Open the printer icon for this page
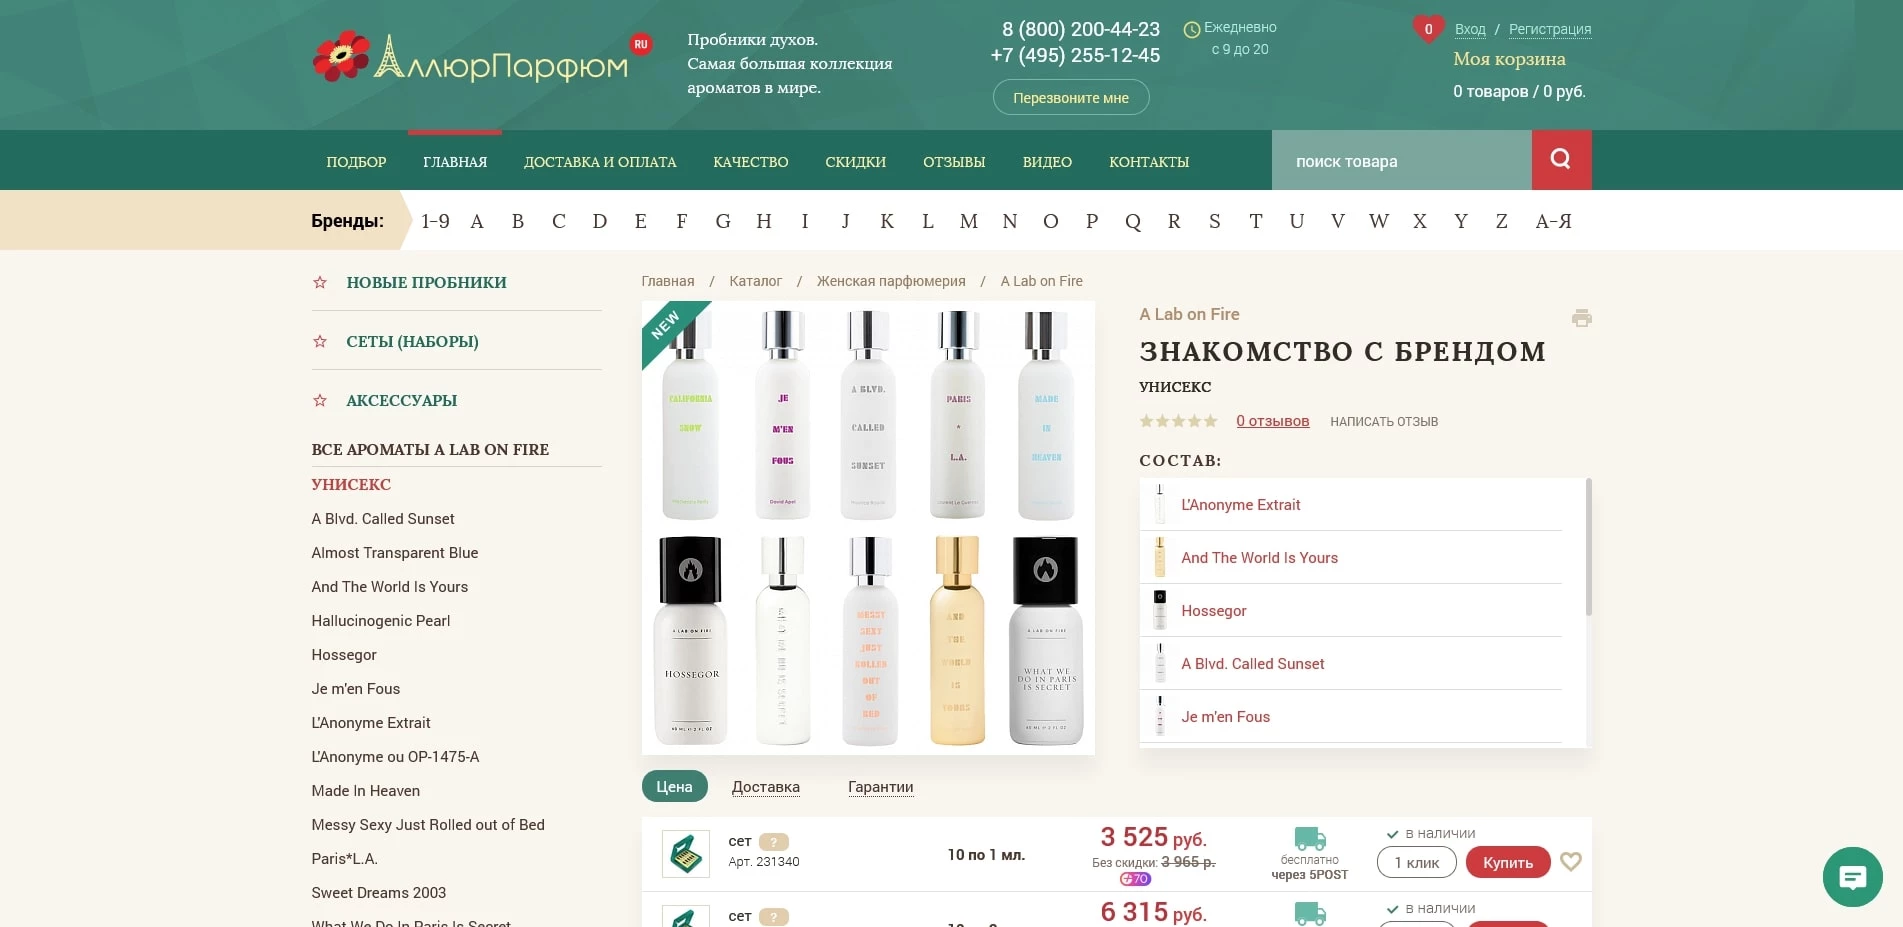This screenshot has width=1903, height=927. 1581,318
